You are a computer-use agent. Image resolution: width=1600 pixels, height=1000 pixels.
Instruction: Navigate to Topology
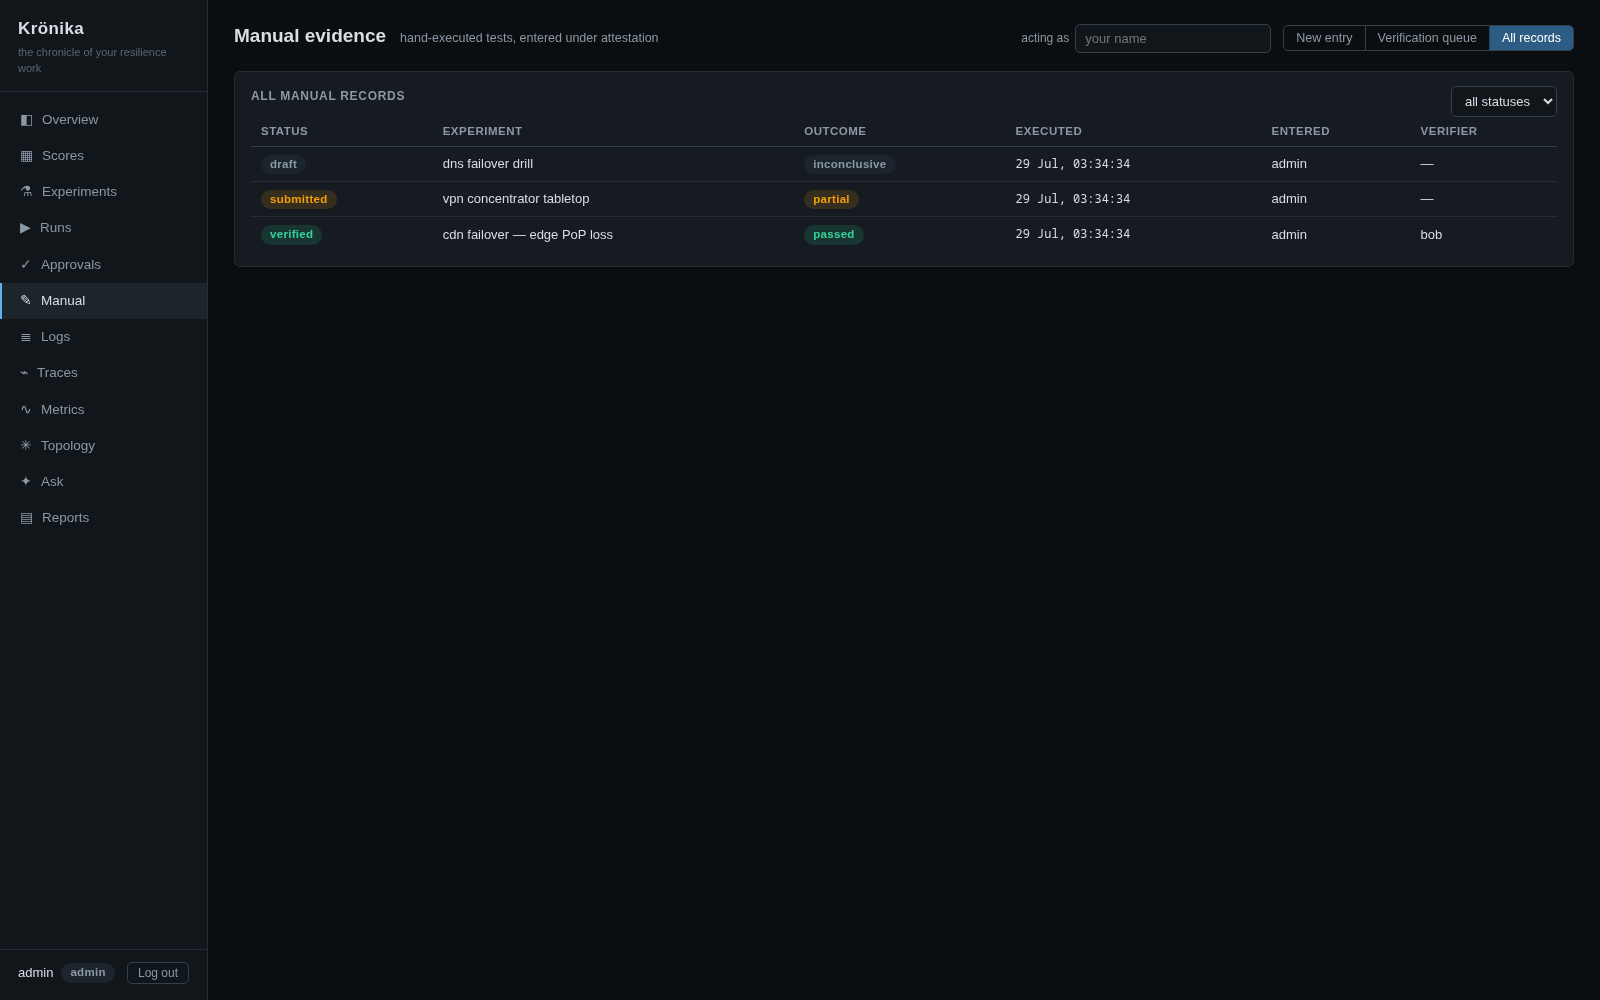104,446
